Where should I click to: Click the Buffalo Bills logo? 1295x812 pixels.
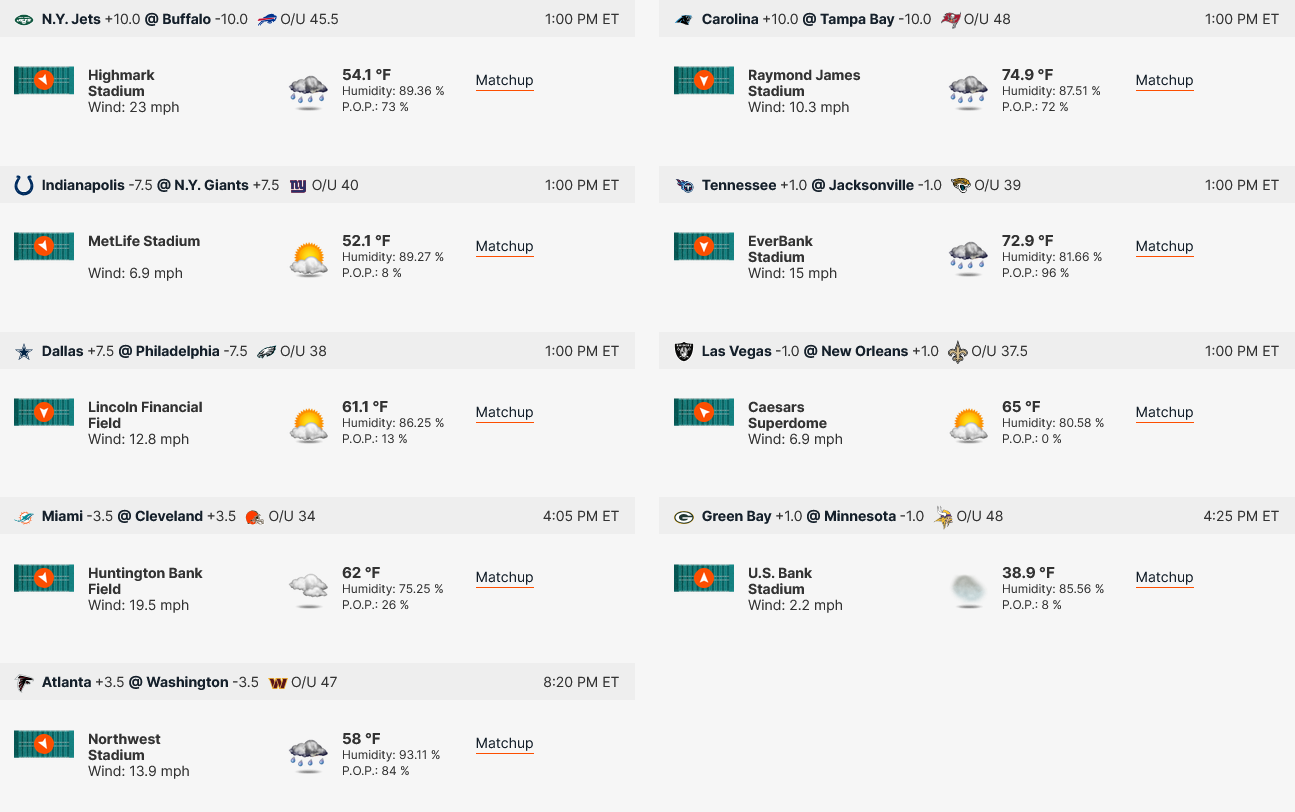[267, 19]
